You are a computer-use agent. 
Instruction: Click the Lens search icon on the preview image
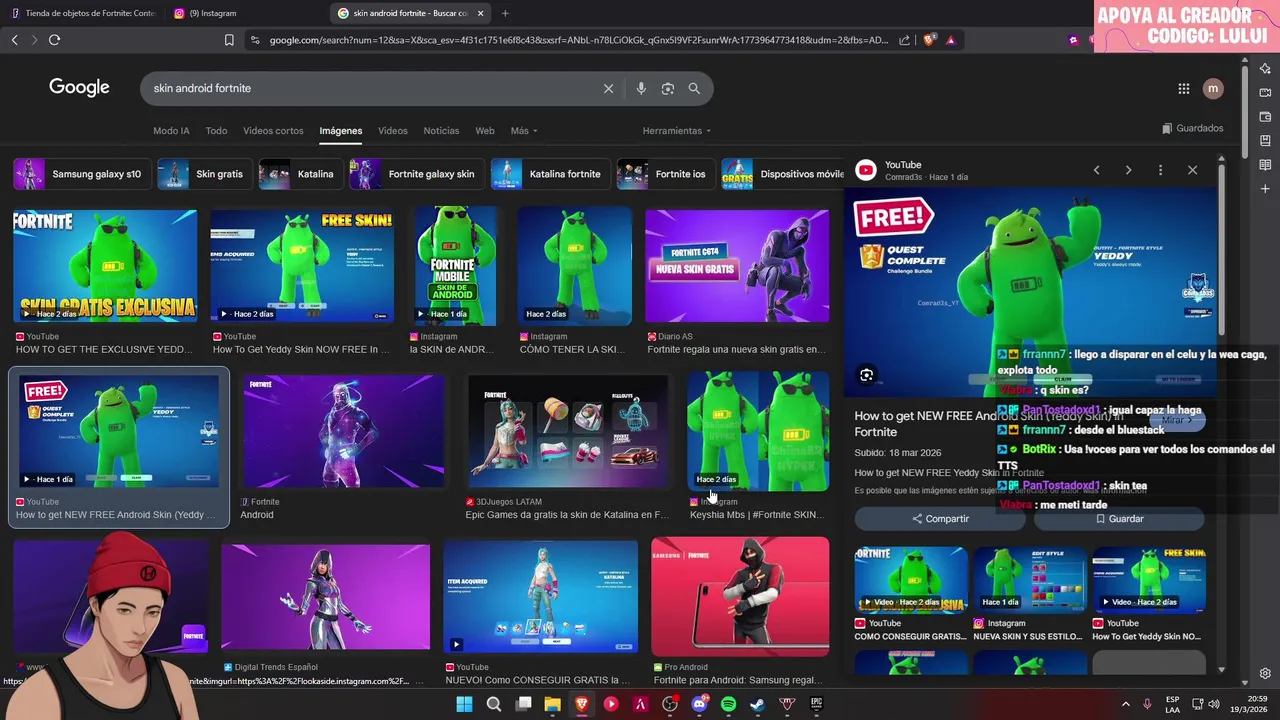coord(867,375)
